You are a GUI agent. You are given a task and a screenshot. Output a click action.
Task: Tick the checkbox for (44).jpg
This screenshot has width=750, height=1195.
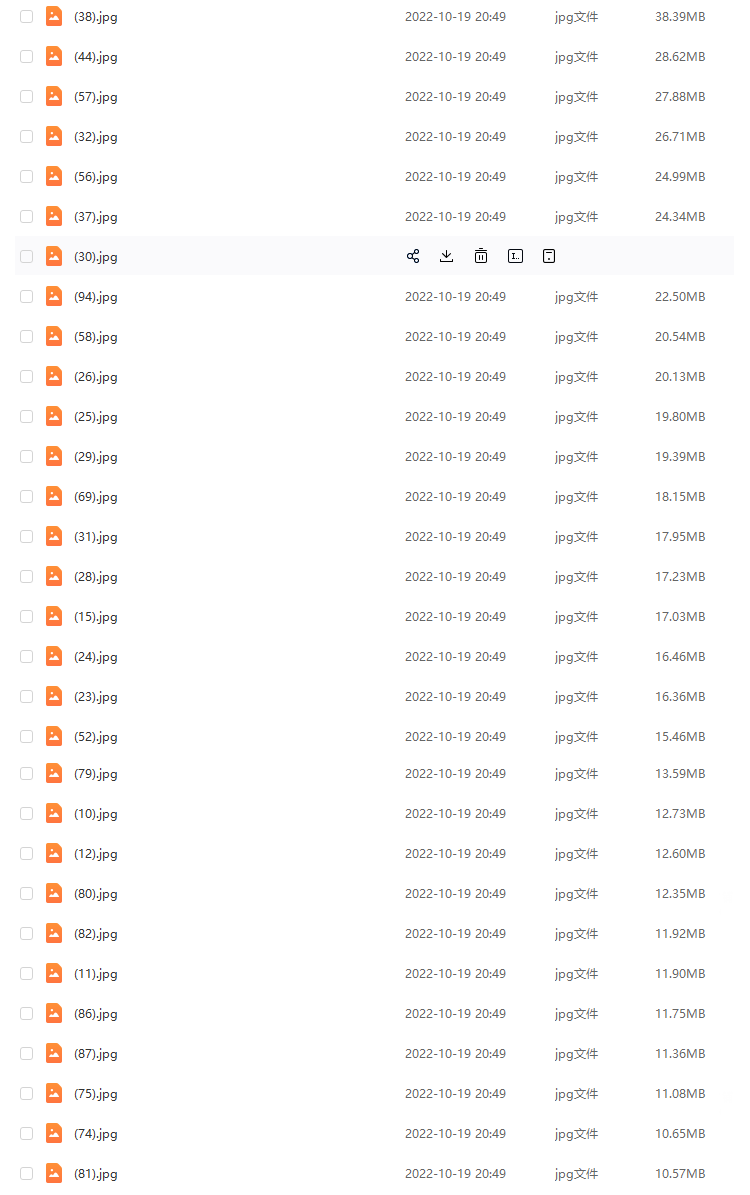click(x=27, y=57)
